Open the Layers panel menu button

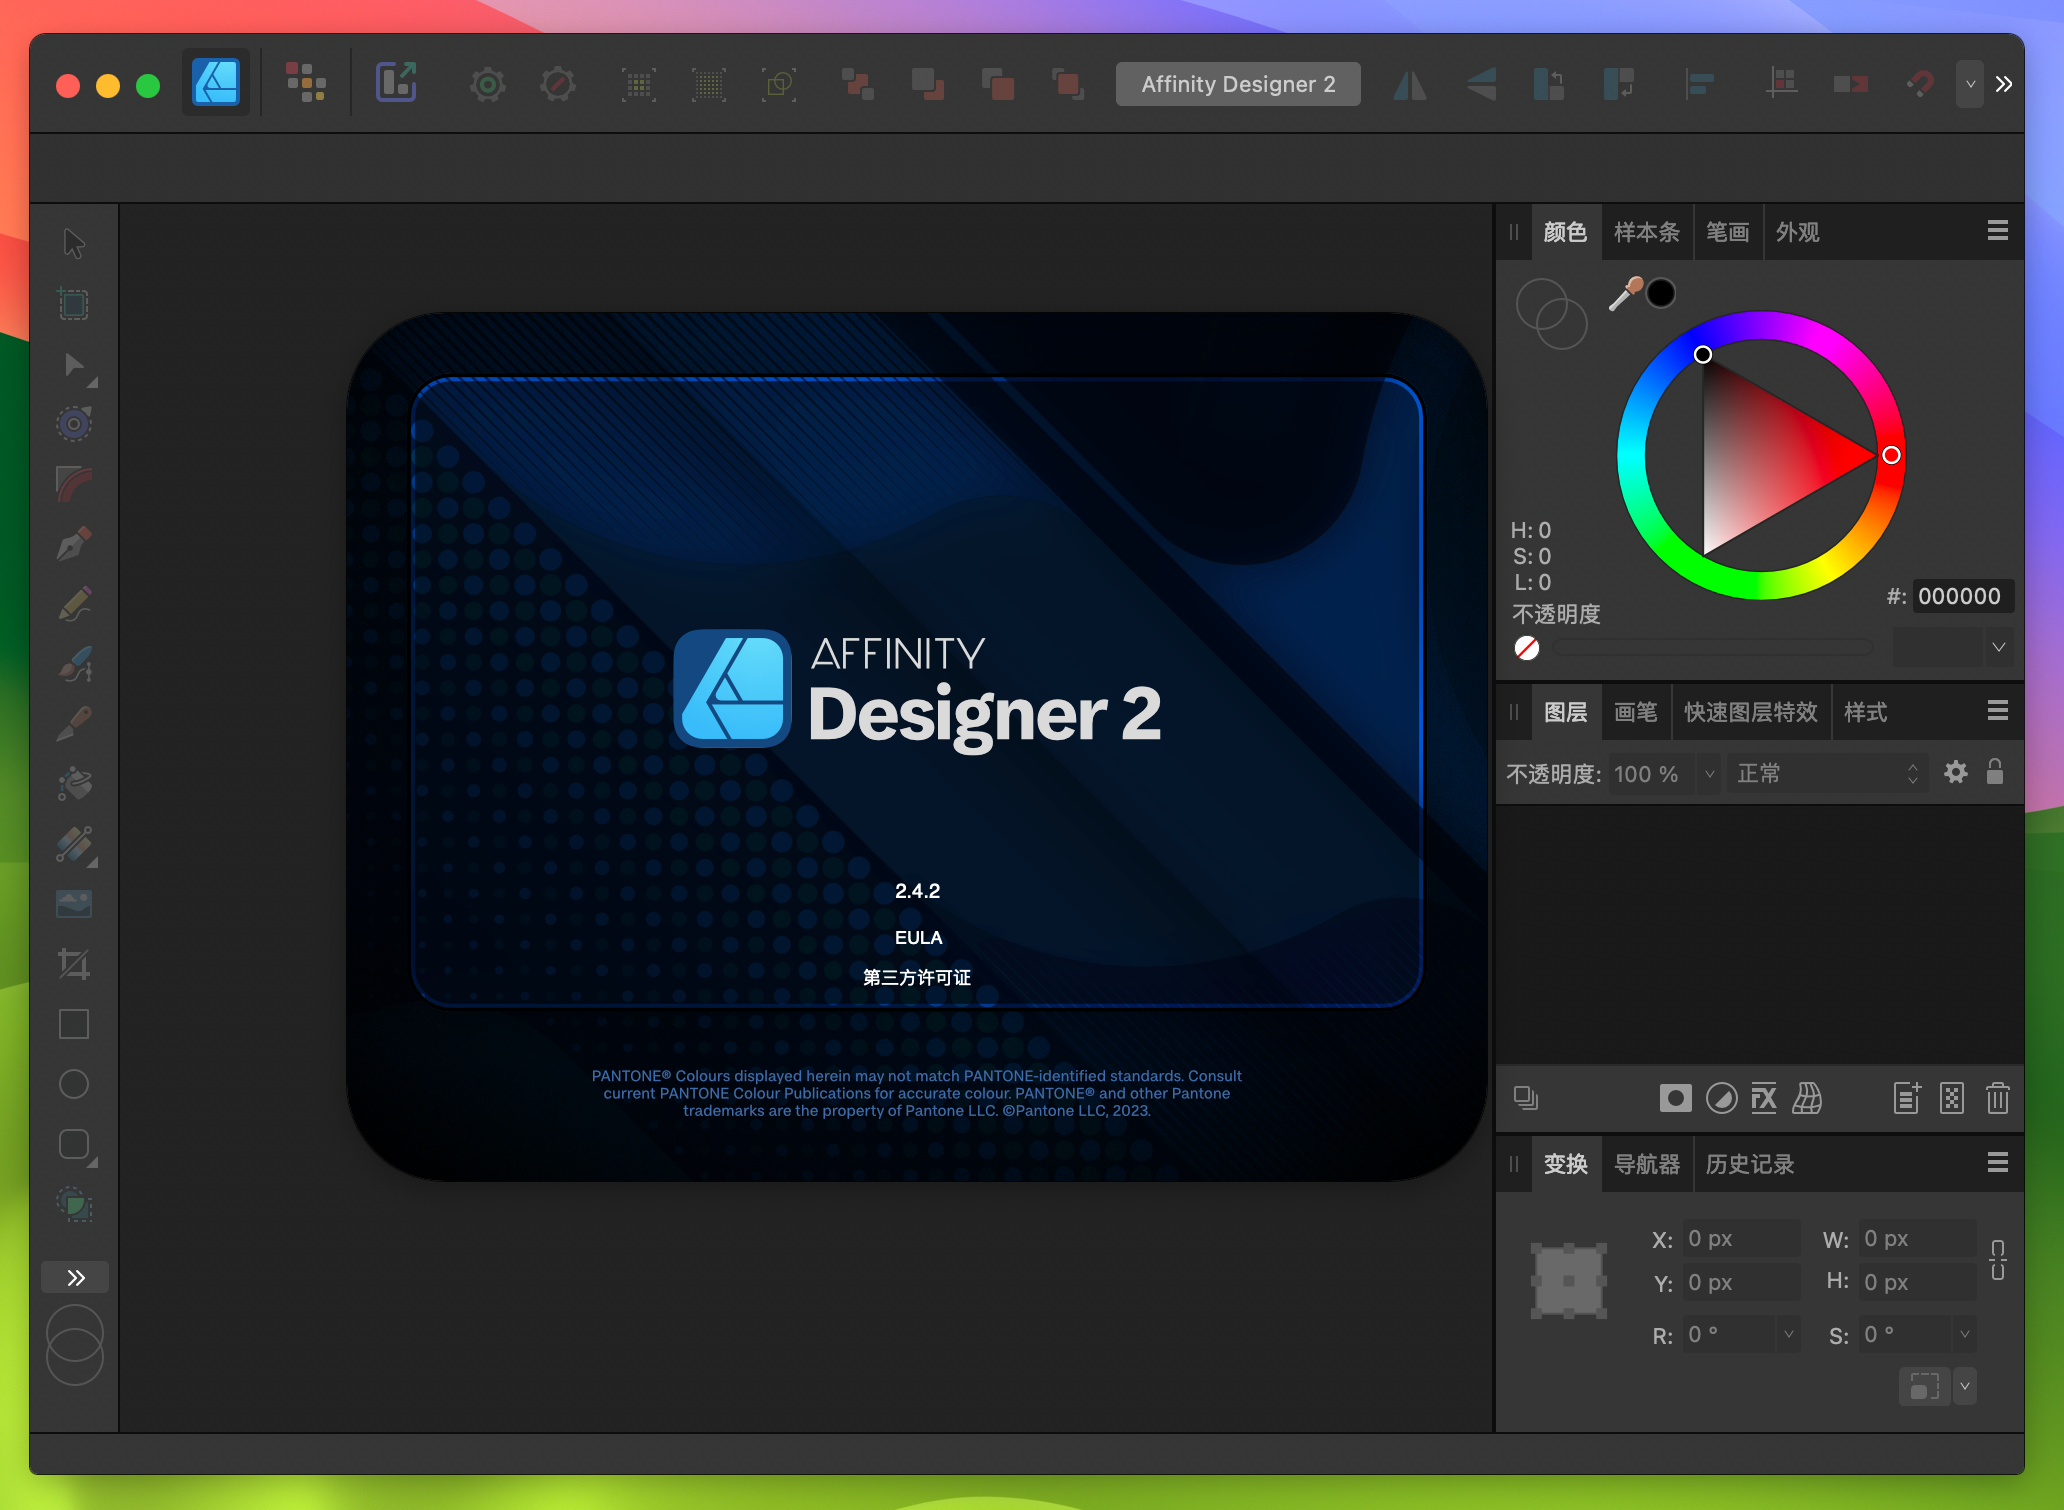pos(1997,710)
